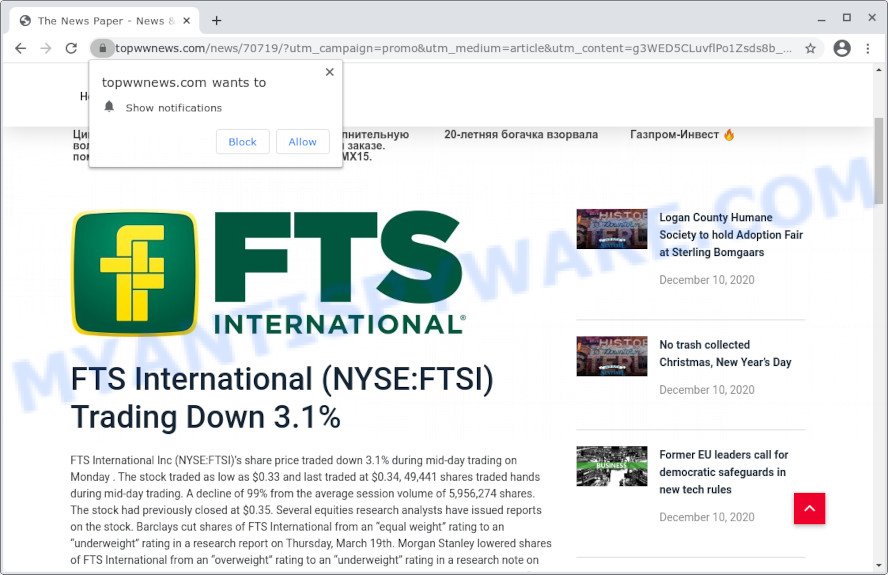
Task: Open a new tab with the plus button
Action: point(216,21)
